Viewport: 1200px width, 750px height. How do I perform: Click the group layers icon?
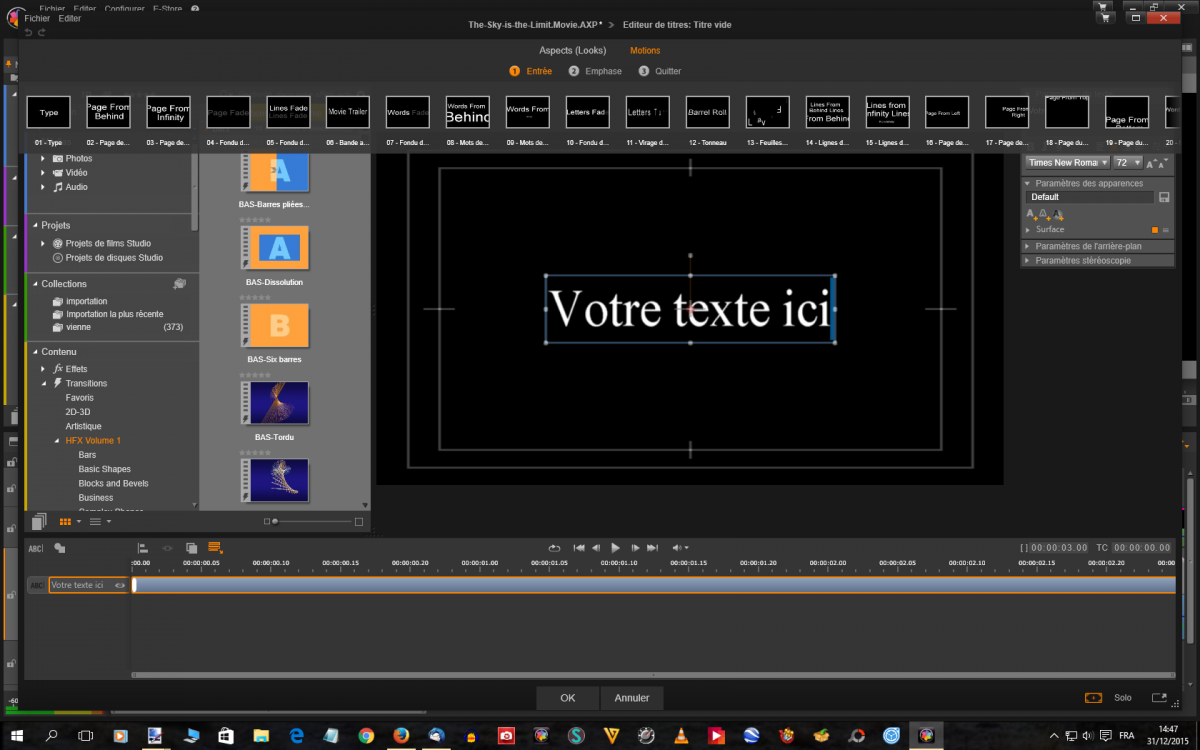tap(191, 548)
